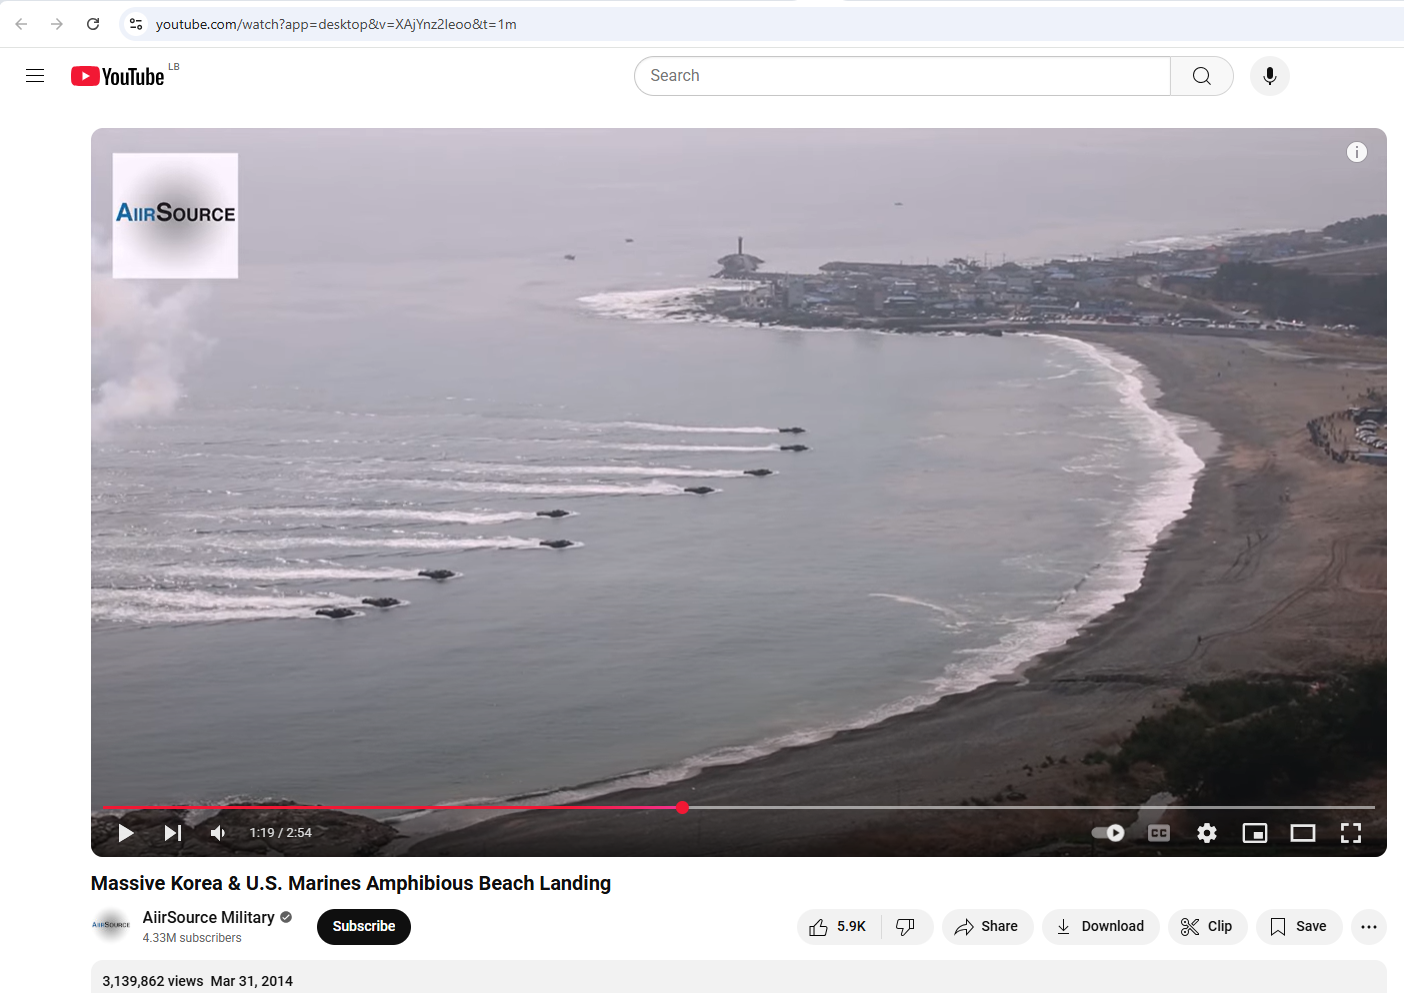Screen dimensions: 1404x993
Task: Open the video info card
Action: (1357, 152)
